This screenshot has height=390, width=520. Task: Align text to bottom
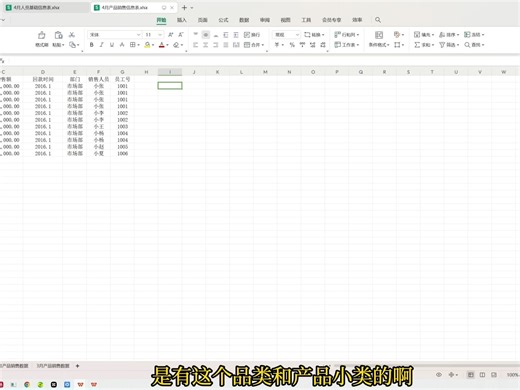point(216,35)
